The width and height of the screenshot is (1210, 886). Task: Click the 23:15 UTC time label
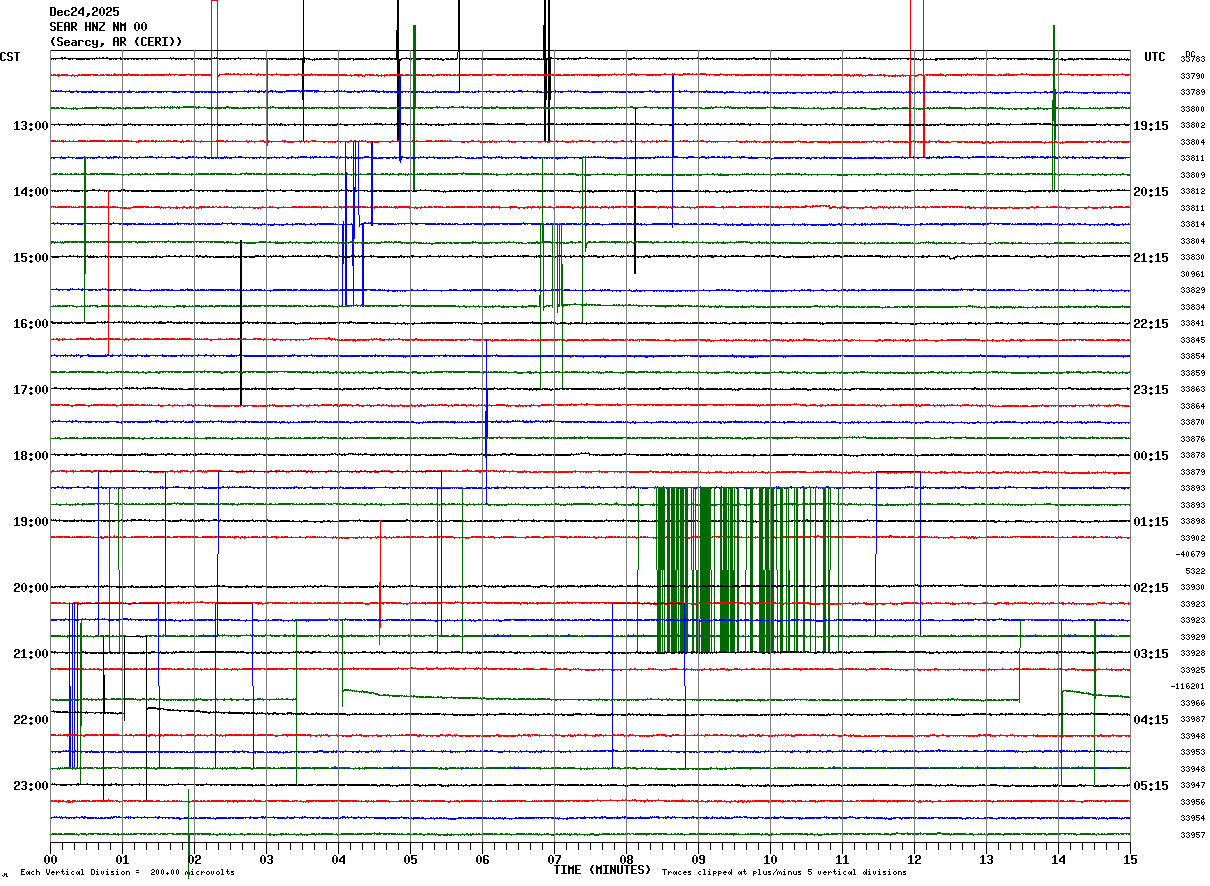[1151, 390]
